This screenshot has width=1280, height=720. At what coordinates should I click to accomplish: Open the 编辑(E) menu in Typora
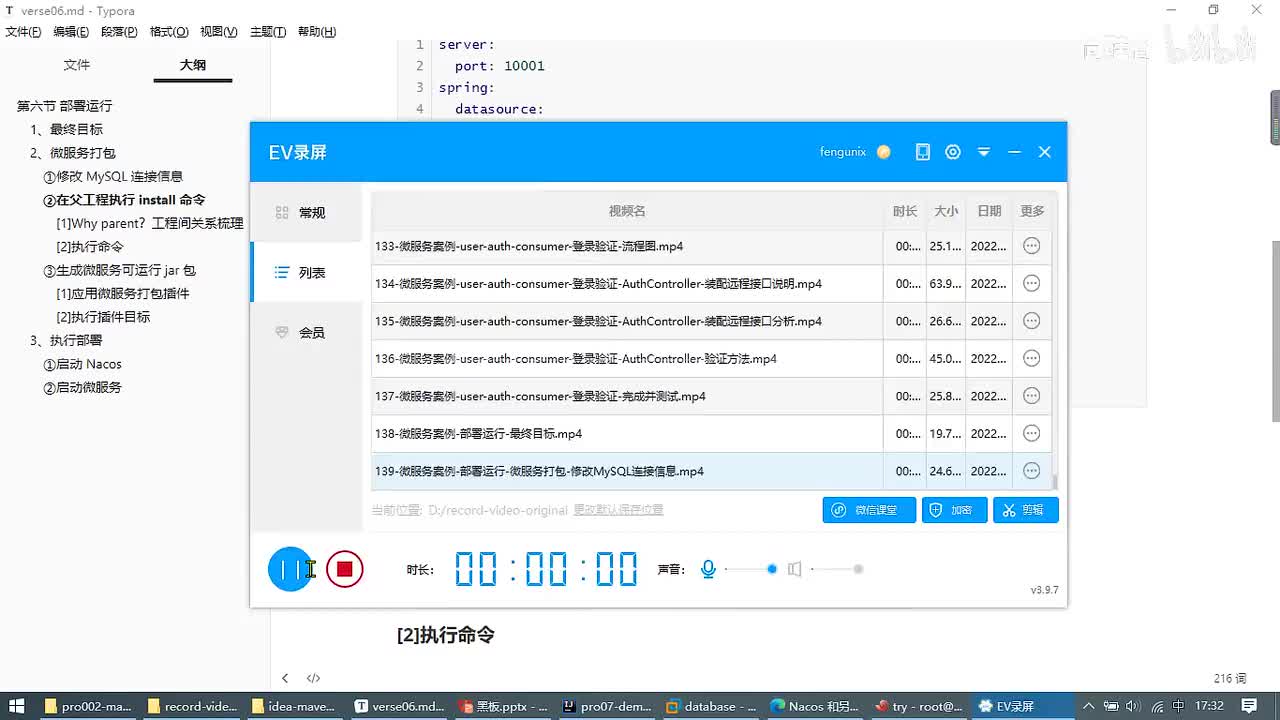click(x=71, y=32)
